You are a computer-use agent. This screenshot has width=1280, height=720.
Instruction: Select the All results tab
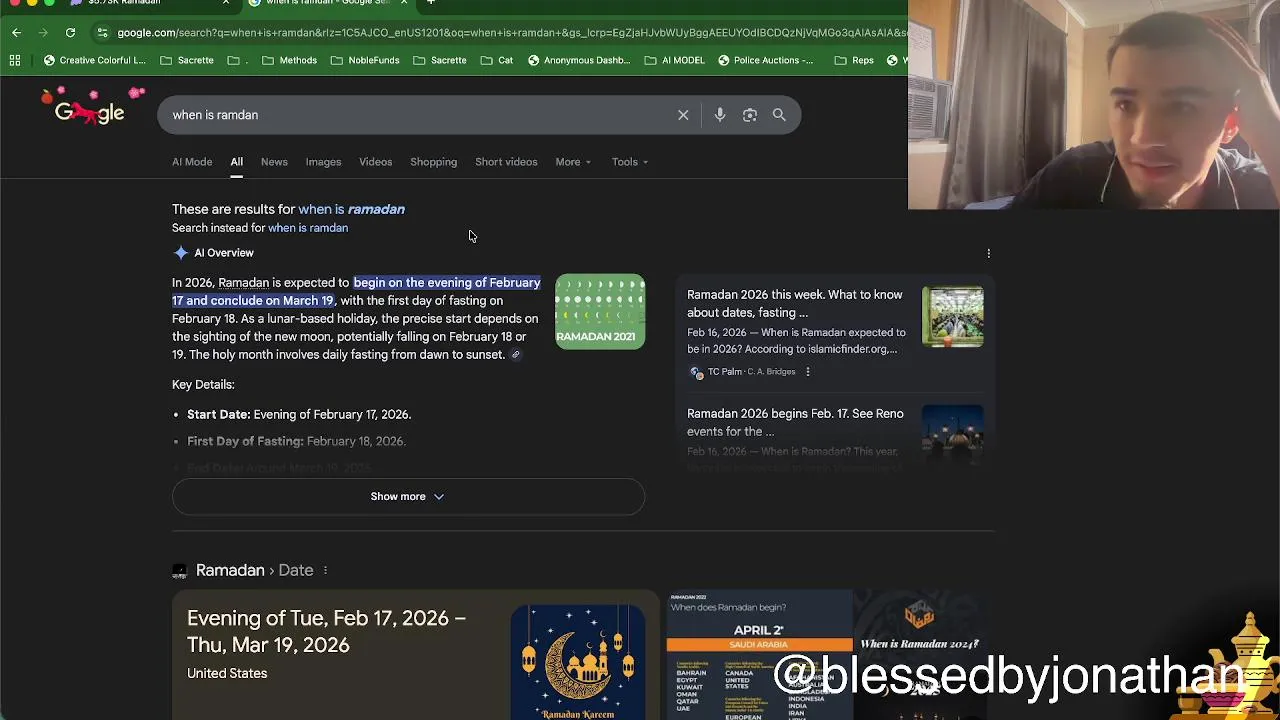coord(237,162)
